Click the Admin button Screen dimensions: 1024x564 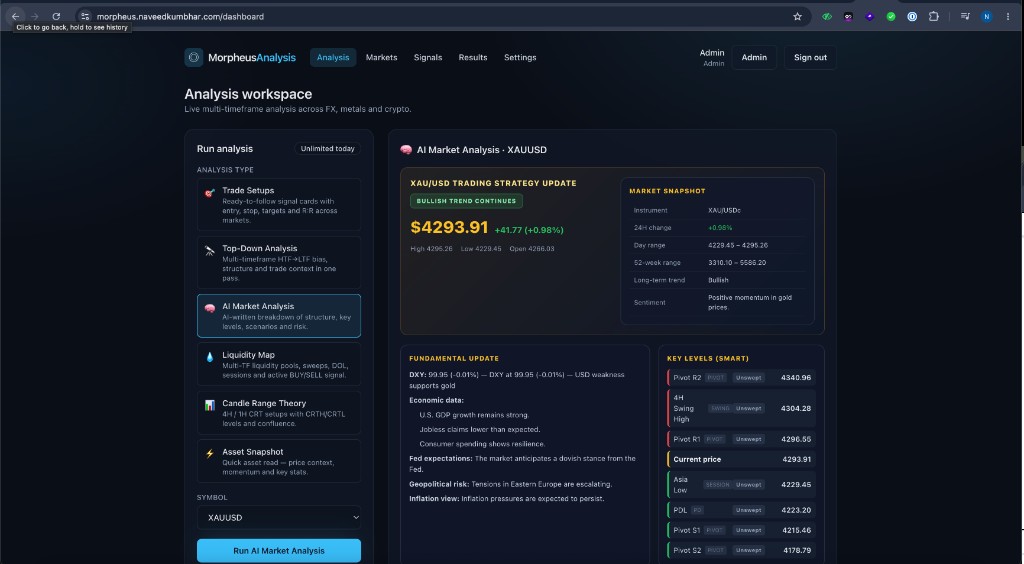point(754,57)
